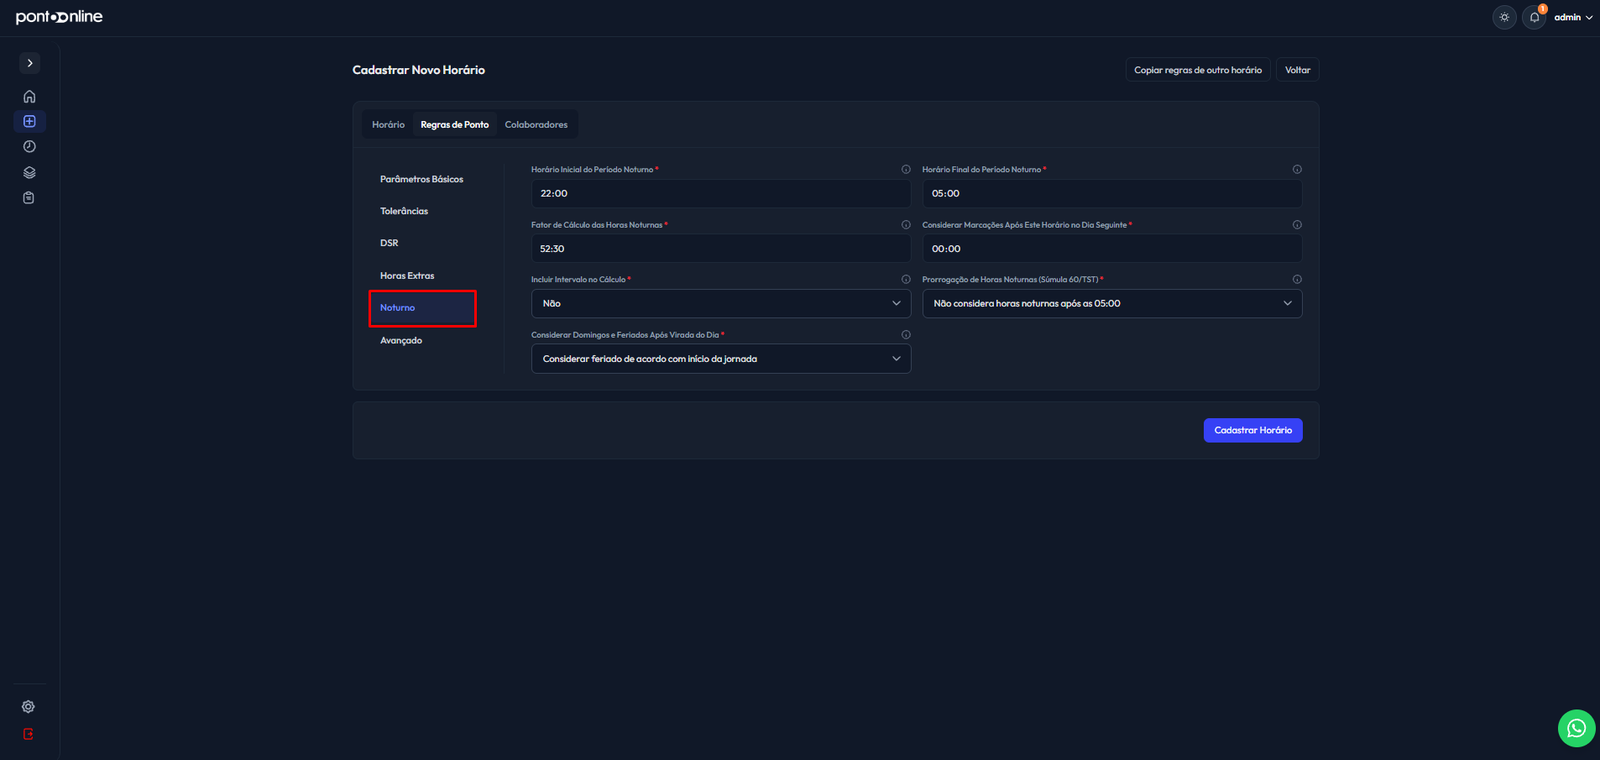Open the Prorrogação de Horas Noturnas dropdown
Viewport: 1600px width, 760px height.
pyautogui.click(x=1112, y=304)
